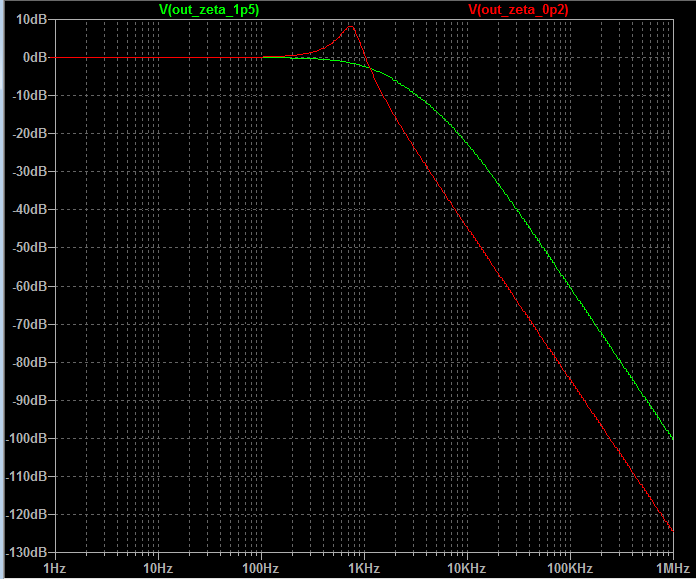Click the 100Hz frequency axis label
This screenshot has width=696, height=579.
(x=261, y=568)
